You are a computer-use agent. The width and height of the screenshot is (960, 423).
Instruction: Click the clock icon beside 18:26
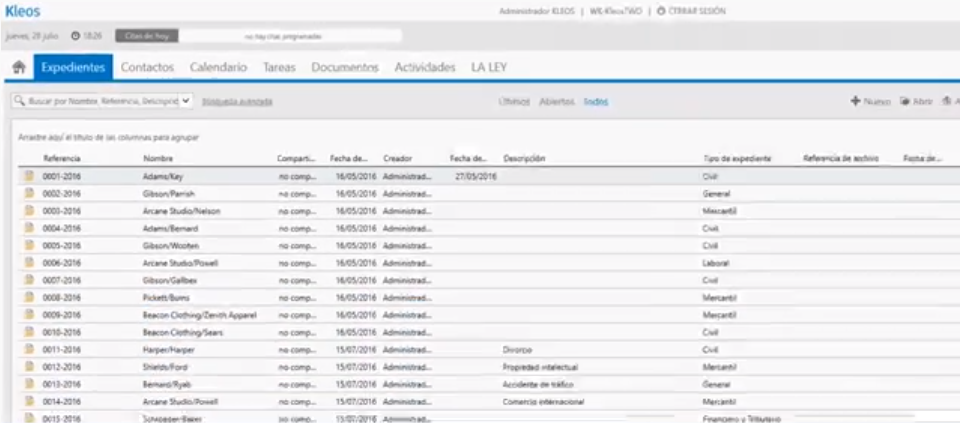(76, 36)
